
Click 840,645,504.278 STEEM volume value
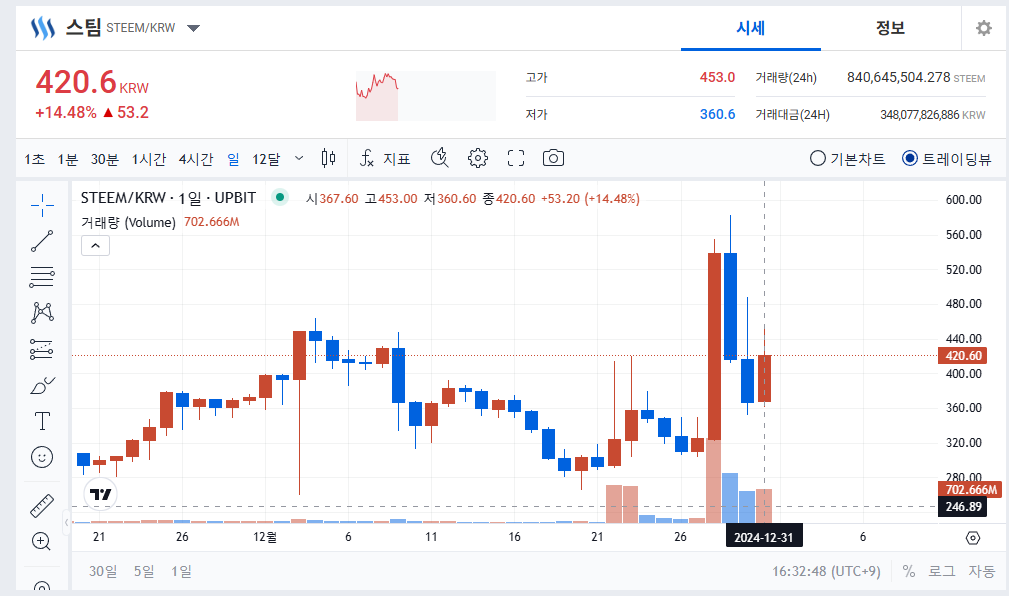[916, 77]
